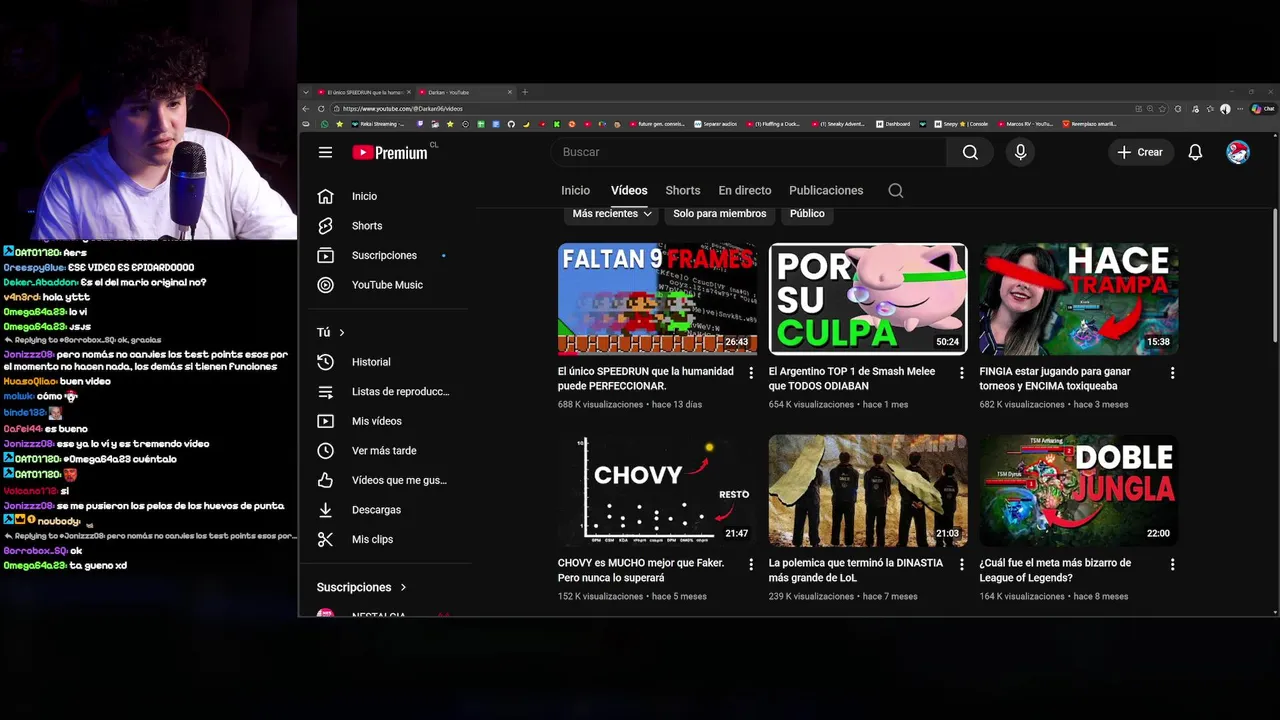This screenshot has width=1280, height=720.
Task: Switch to the channel Inicio tab
Action: point(575,190)
